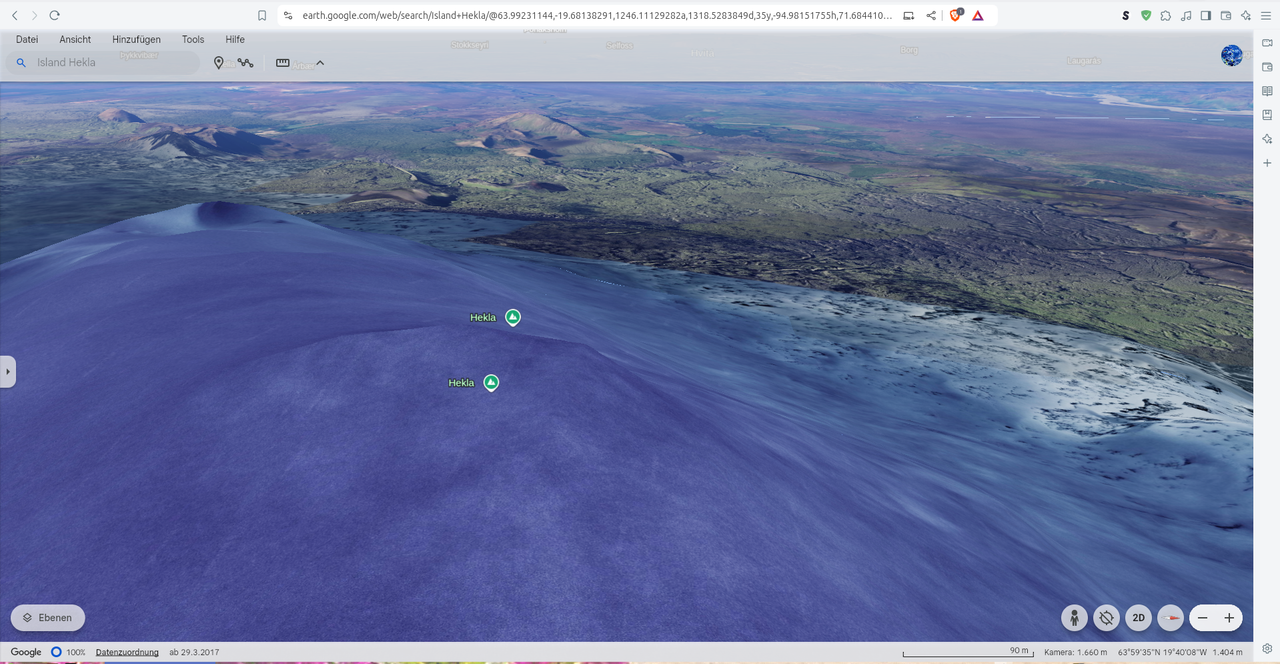1280x664 pixels.
Task: Add a placemark with the pin tool
Action: click(219, 63)
